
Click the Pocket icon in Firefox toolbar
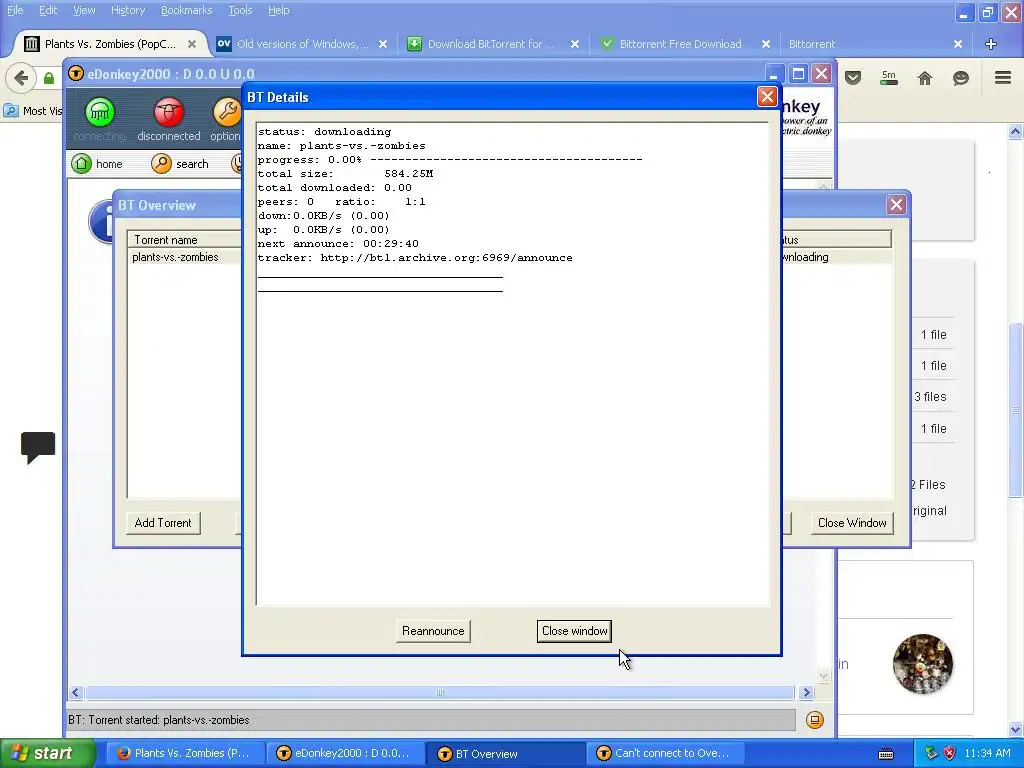pos(853,78)
